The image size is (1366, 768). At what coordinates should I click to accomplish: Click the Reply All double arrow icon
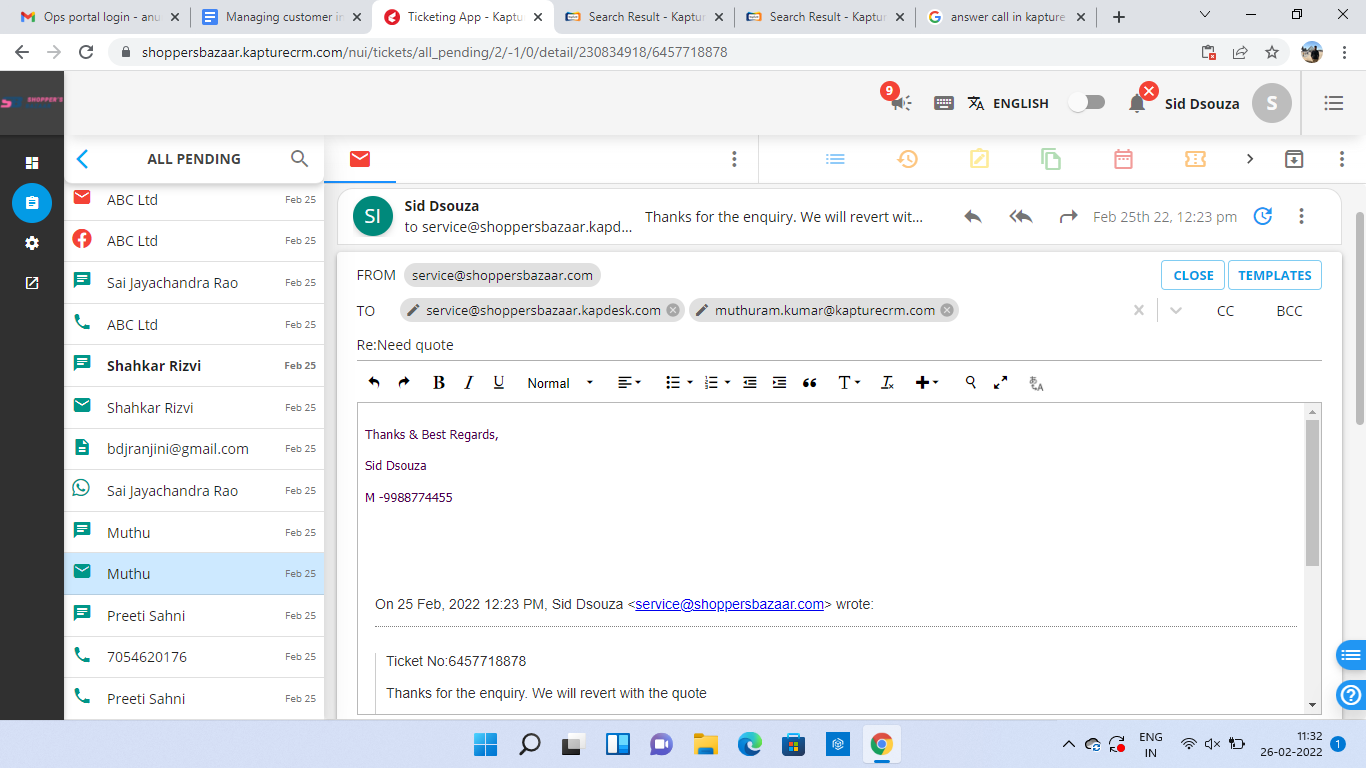tap(1021, 216)
